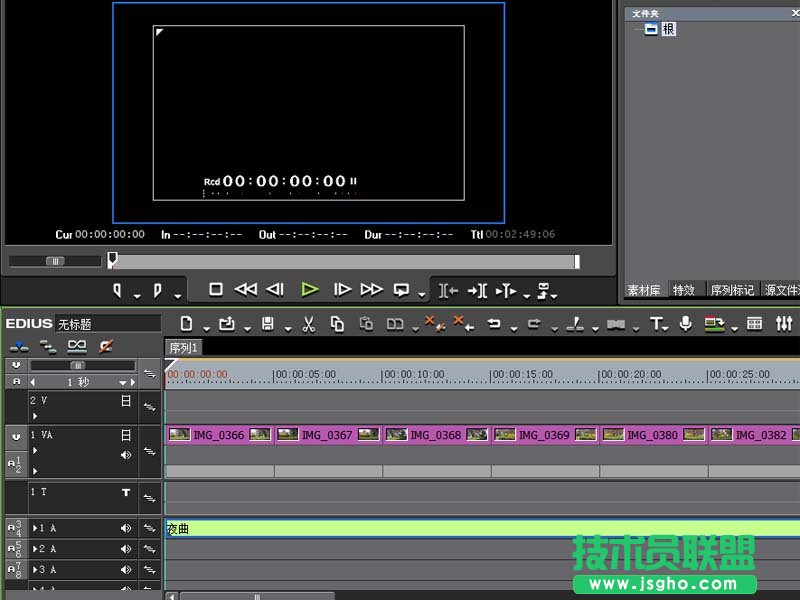Add cut point icon

point(575,324)
